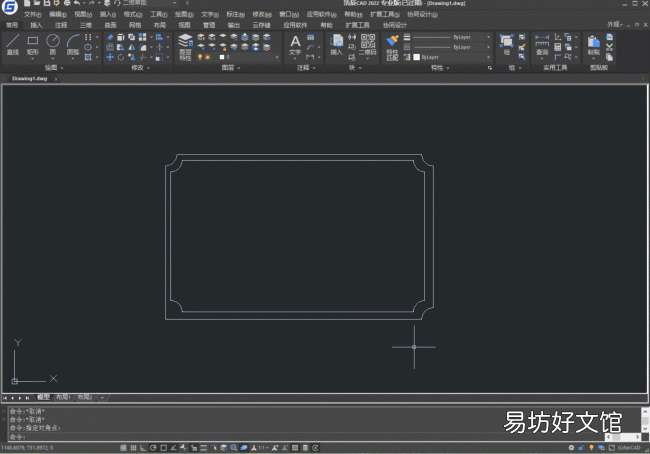Expand the Layer (图层) panel
This screenshot has width=650, height=454.
pyautogui.click(x=230, y=68)
